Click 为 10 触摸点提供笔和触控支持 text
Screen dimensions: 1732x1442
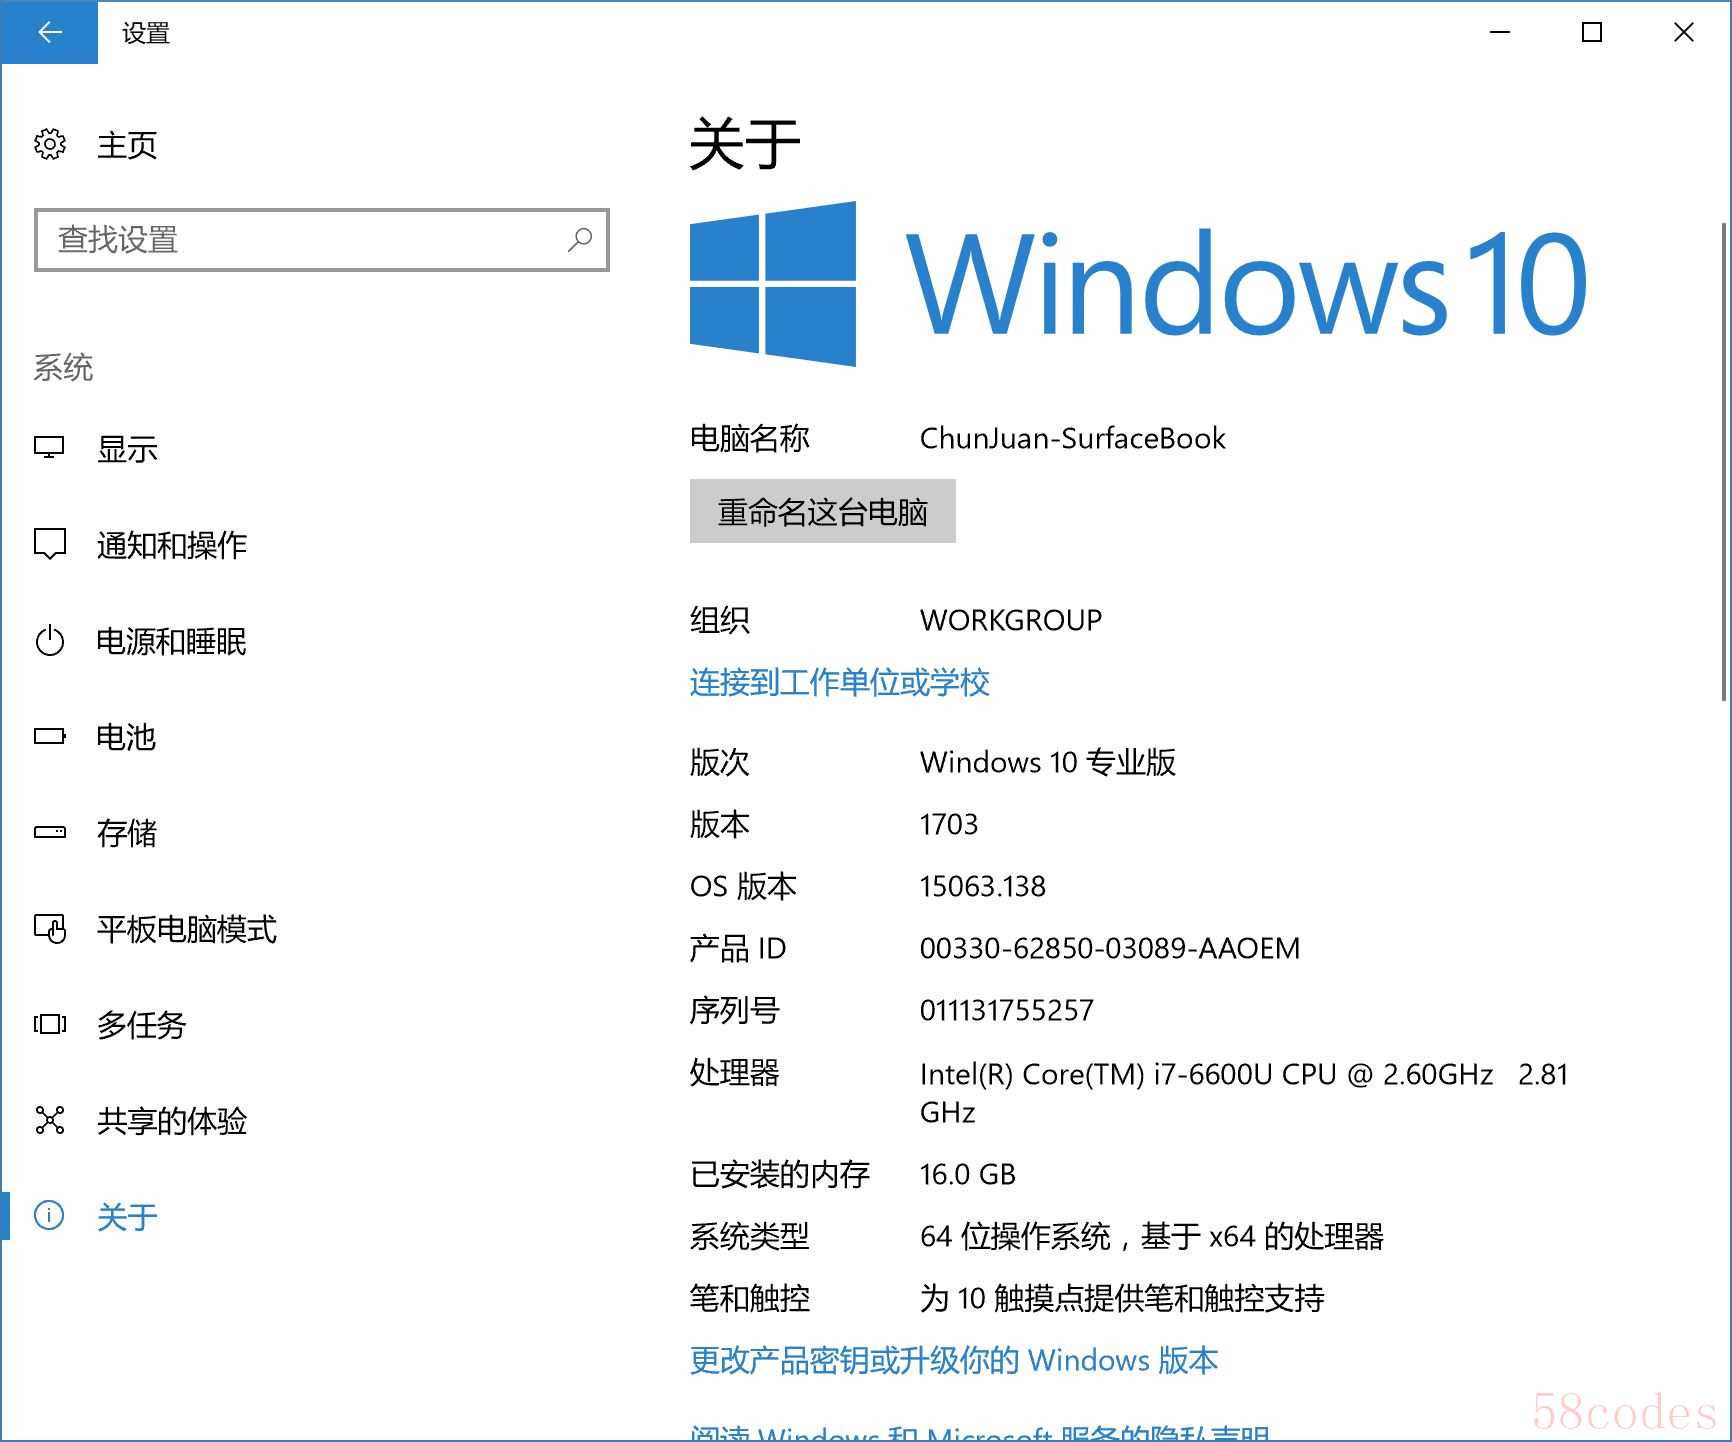tap(1122, 1298)
